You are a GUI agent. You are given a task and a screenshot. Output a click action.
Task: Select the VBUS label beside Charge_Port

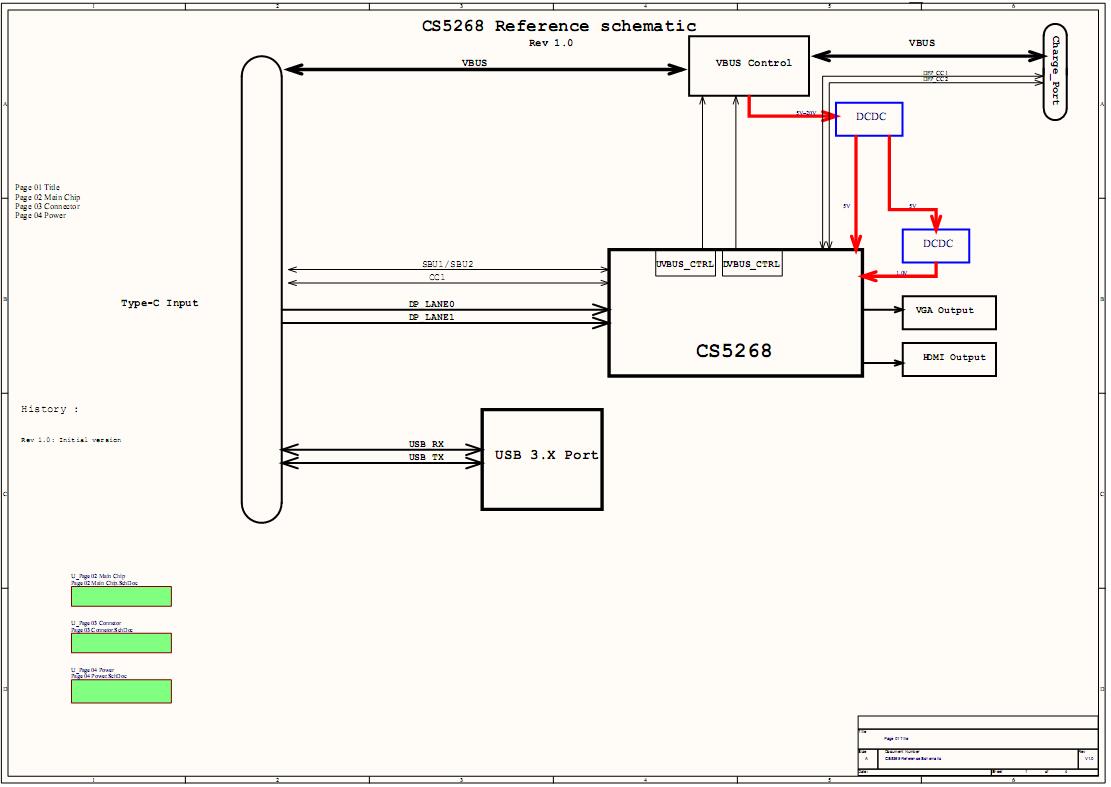point(922,43)
